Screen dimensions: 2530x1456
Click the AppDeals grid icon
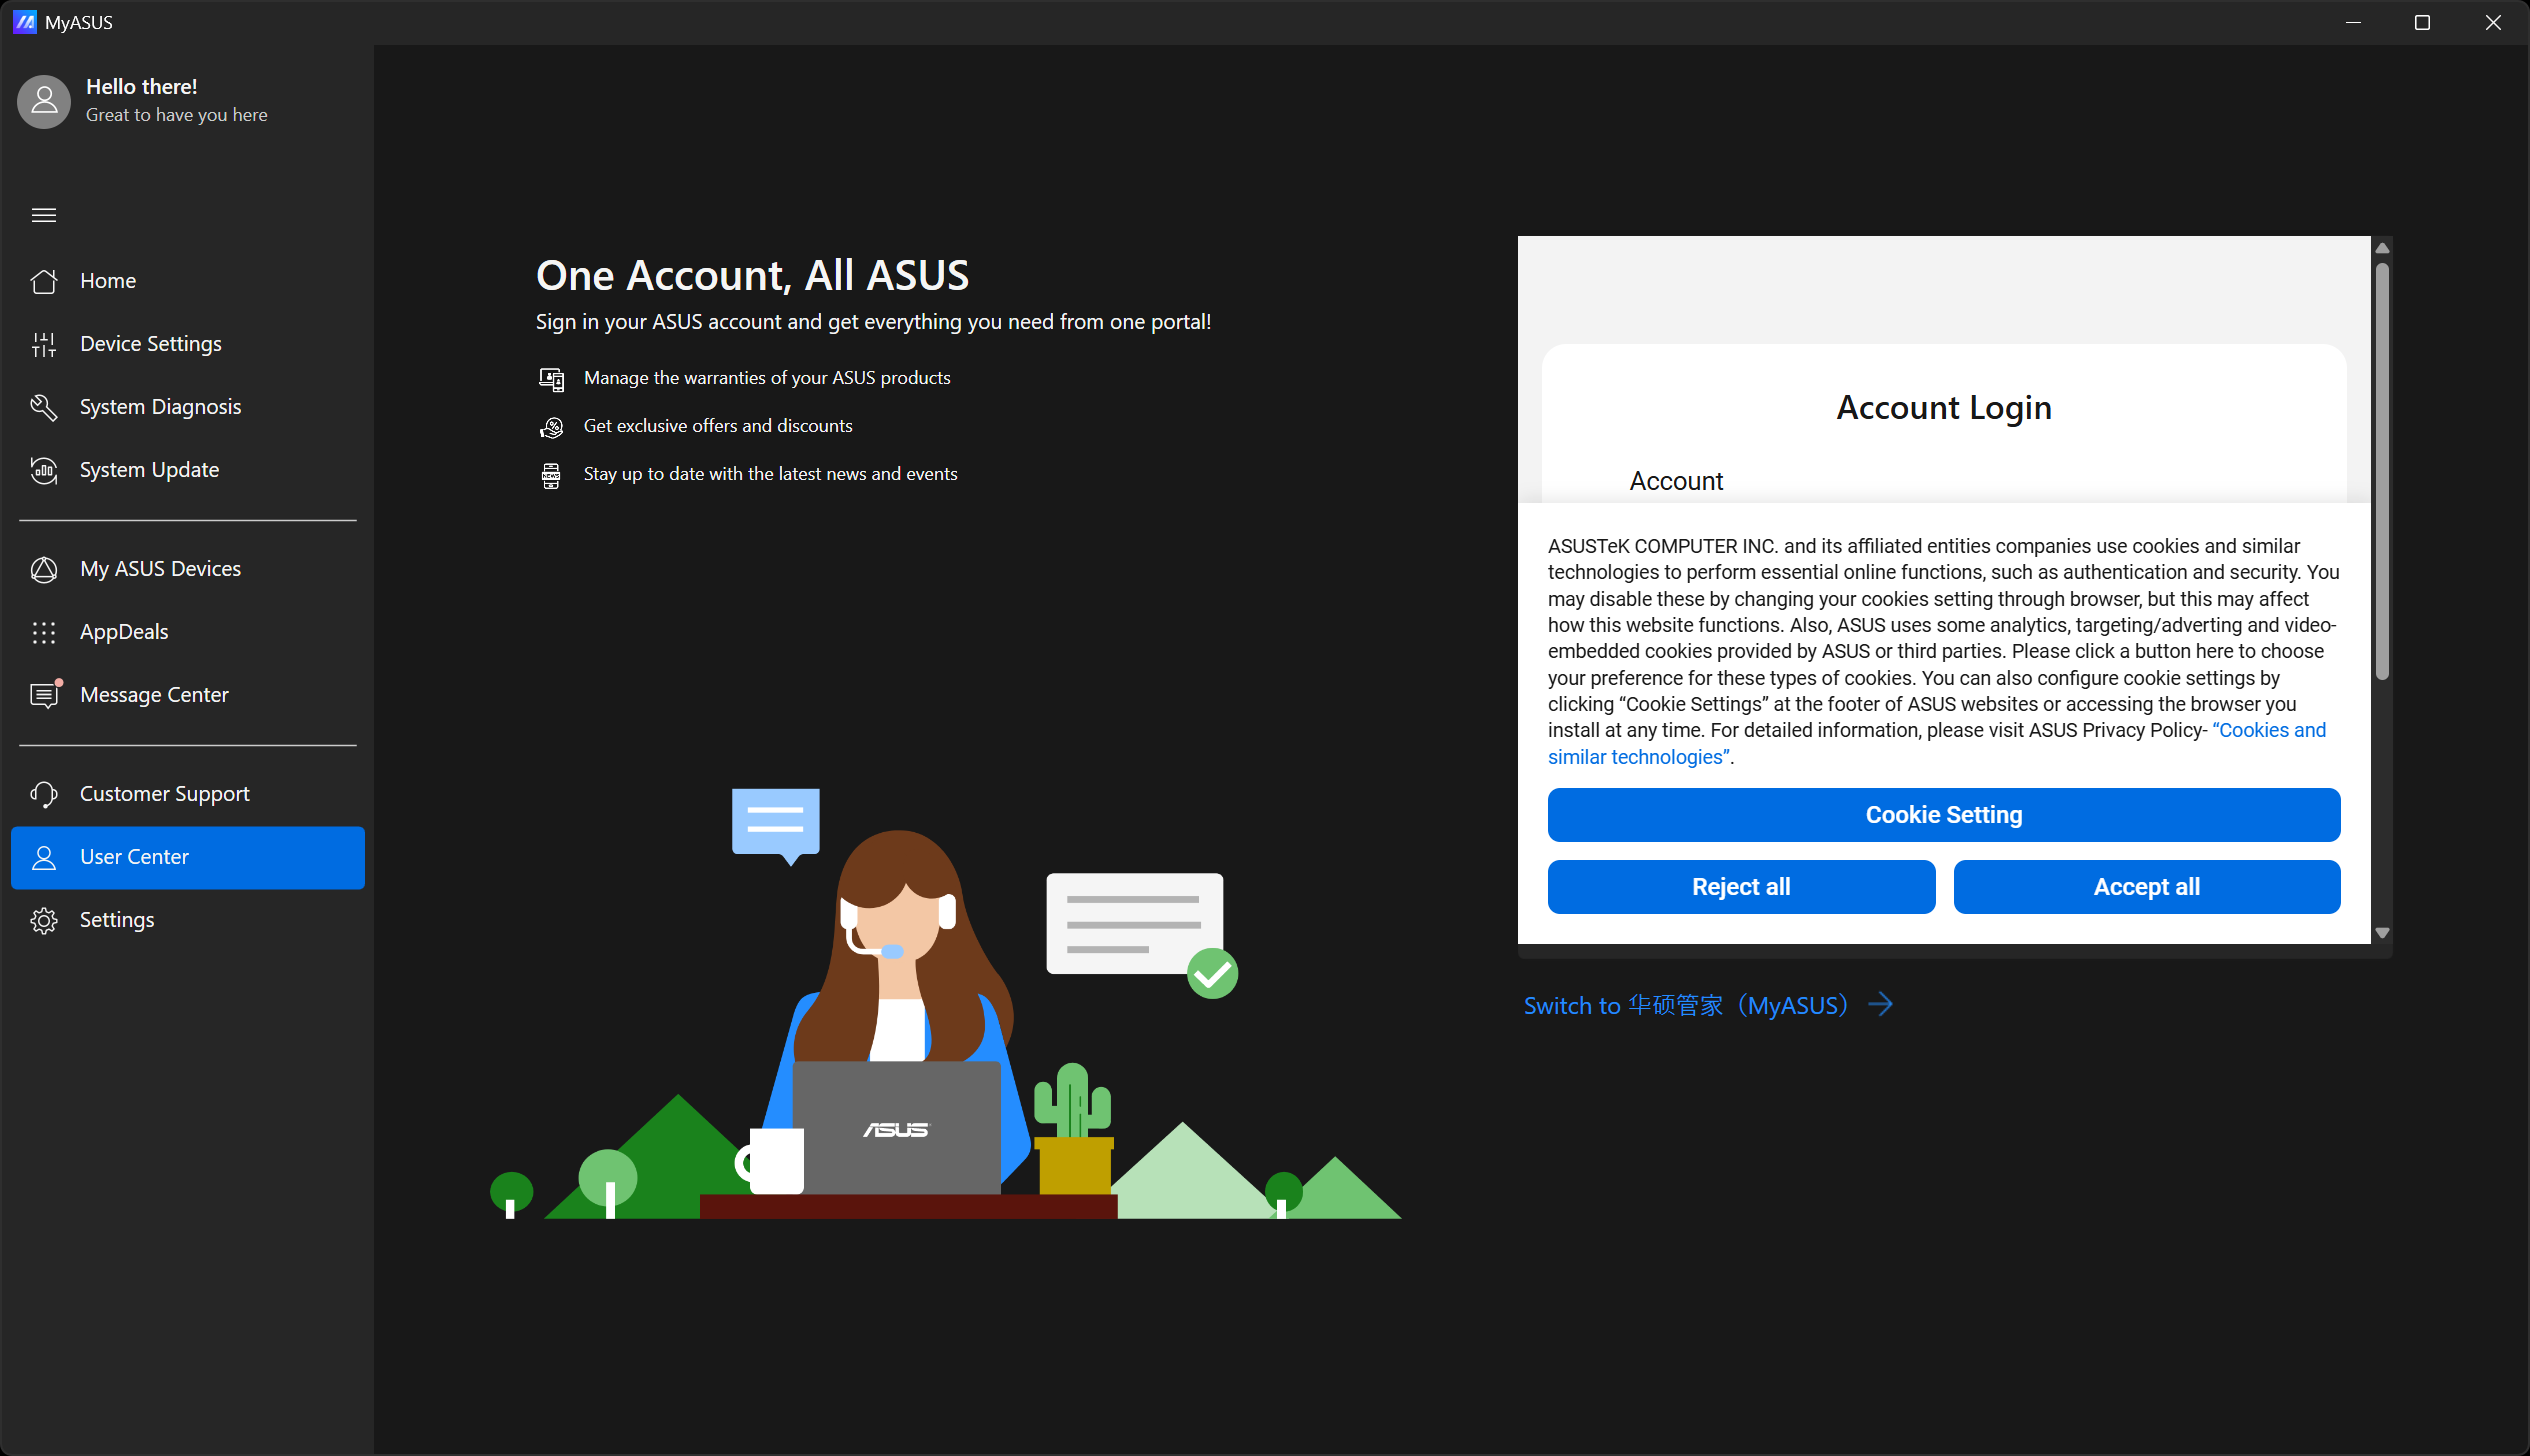[x=43, y=632]
